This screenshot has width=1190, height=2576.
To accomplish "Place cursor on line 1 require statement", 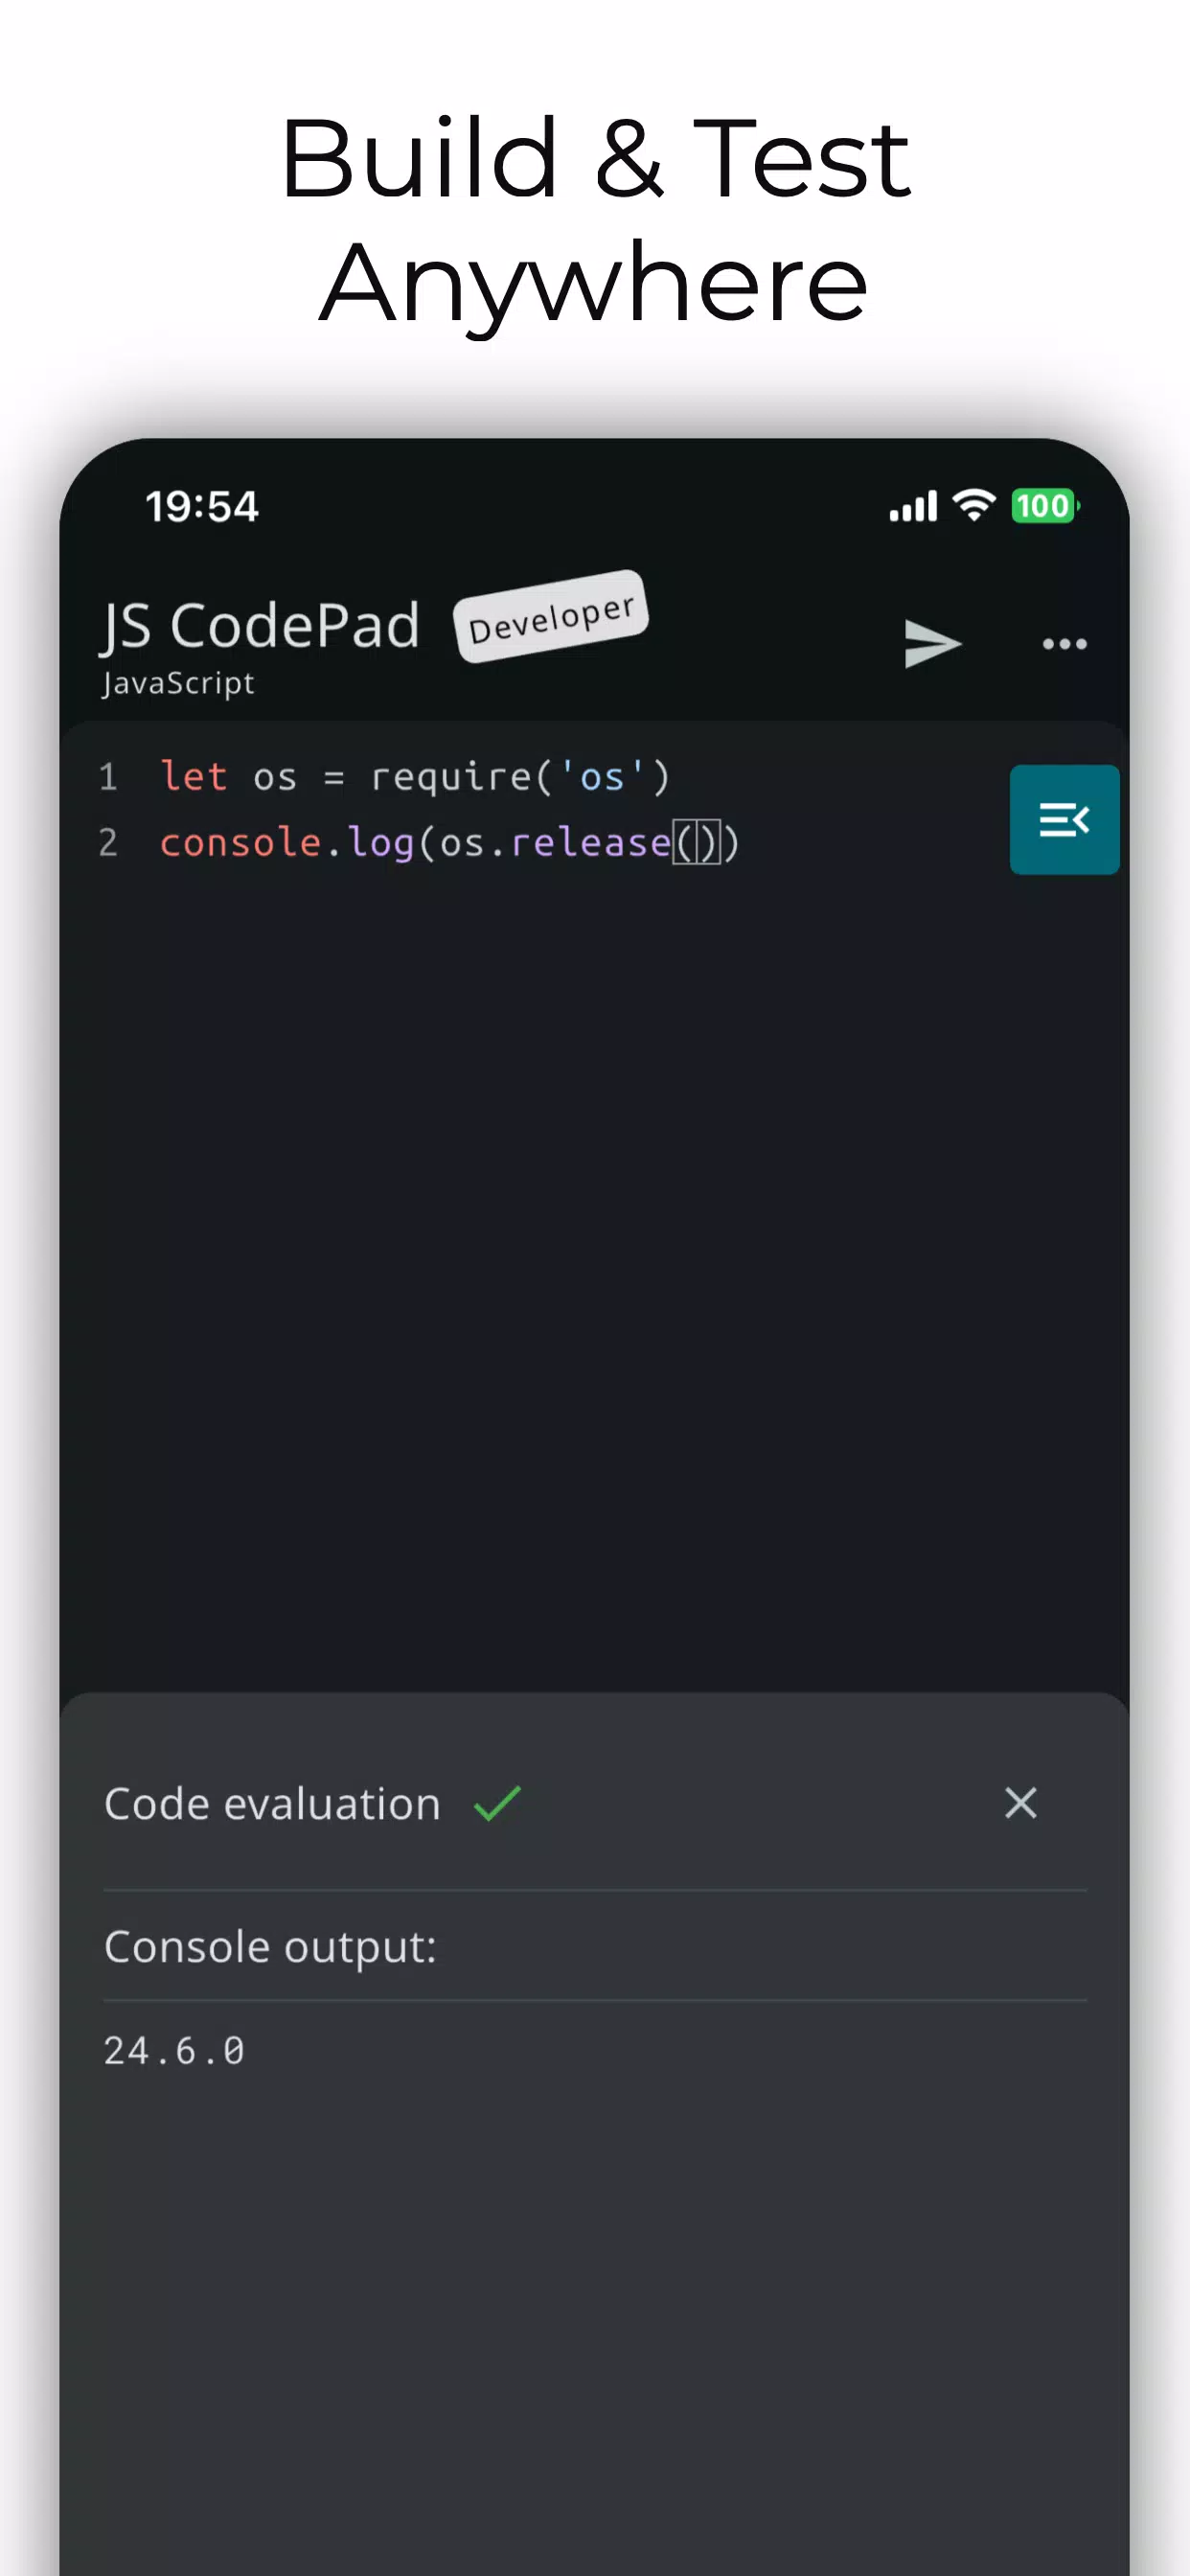I will tap(415, 776).
